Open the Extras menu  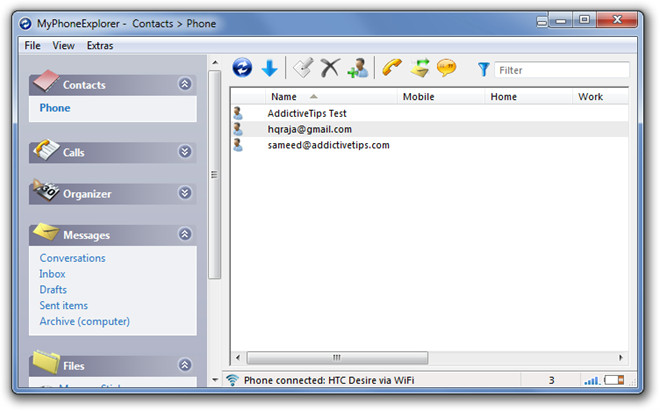click(x=100, y=45)
